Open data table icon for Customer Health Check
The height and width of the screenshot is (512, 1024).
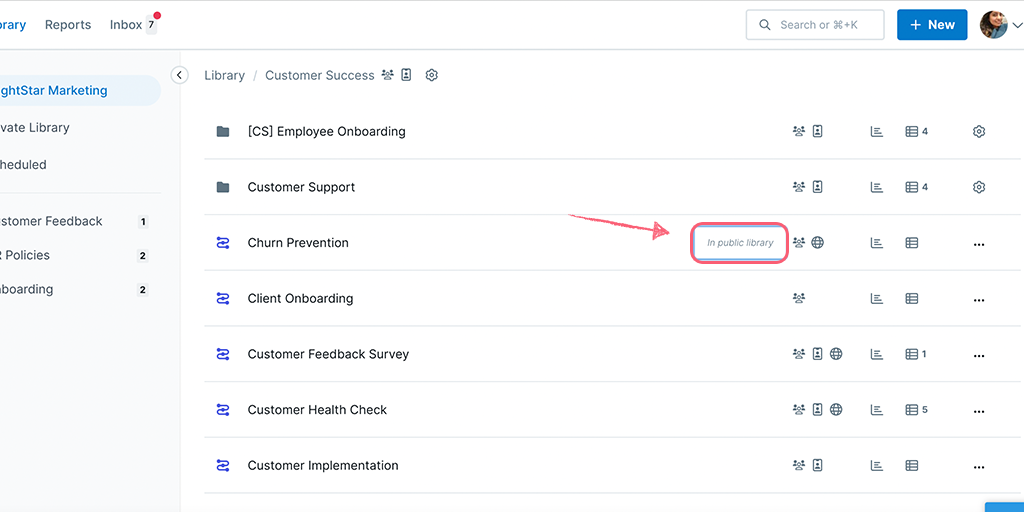(912, 410)
